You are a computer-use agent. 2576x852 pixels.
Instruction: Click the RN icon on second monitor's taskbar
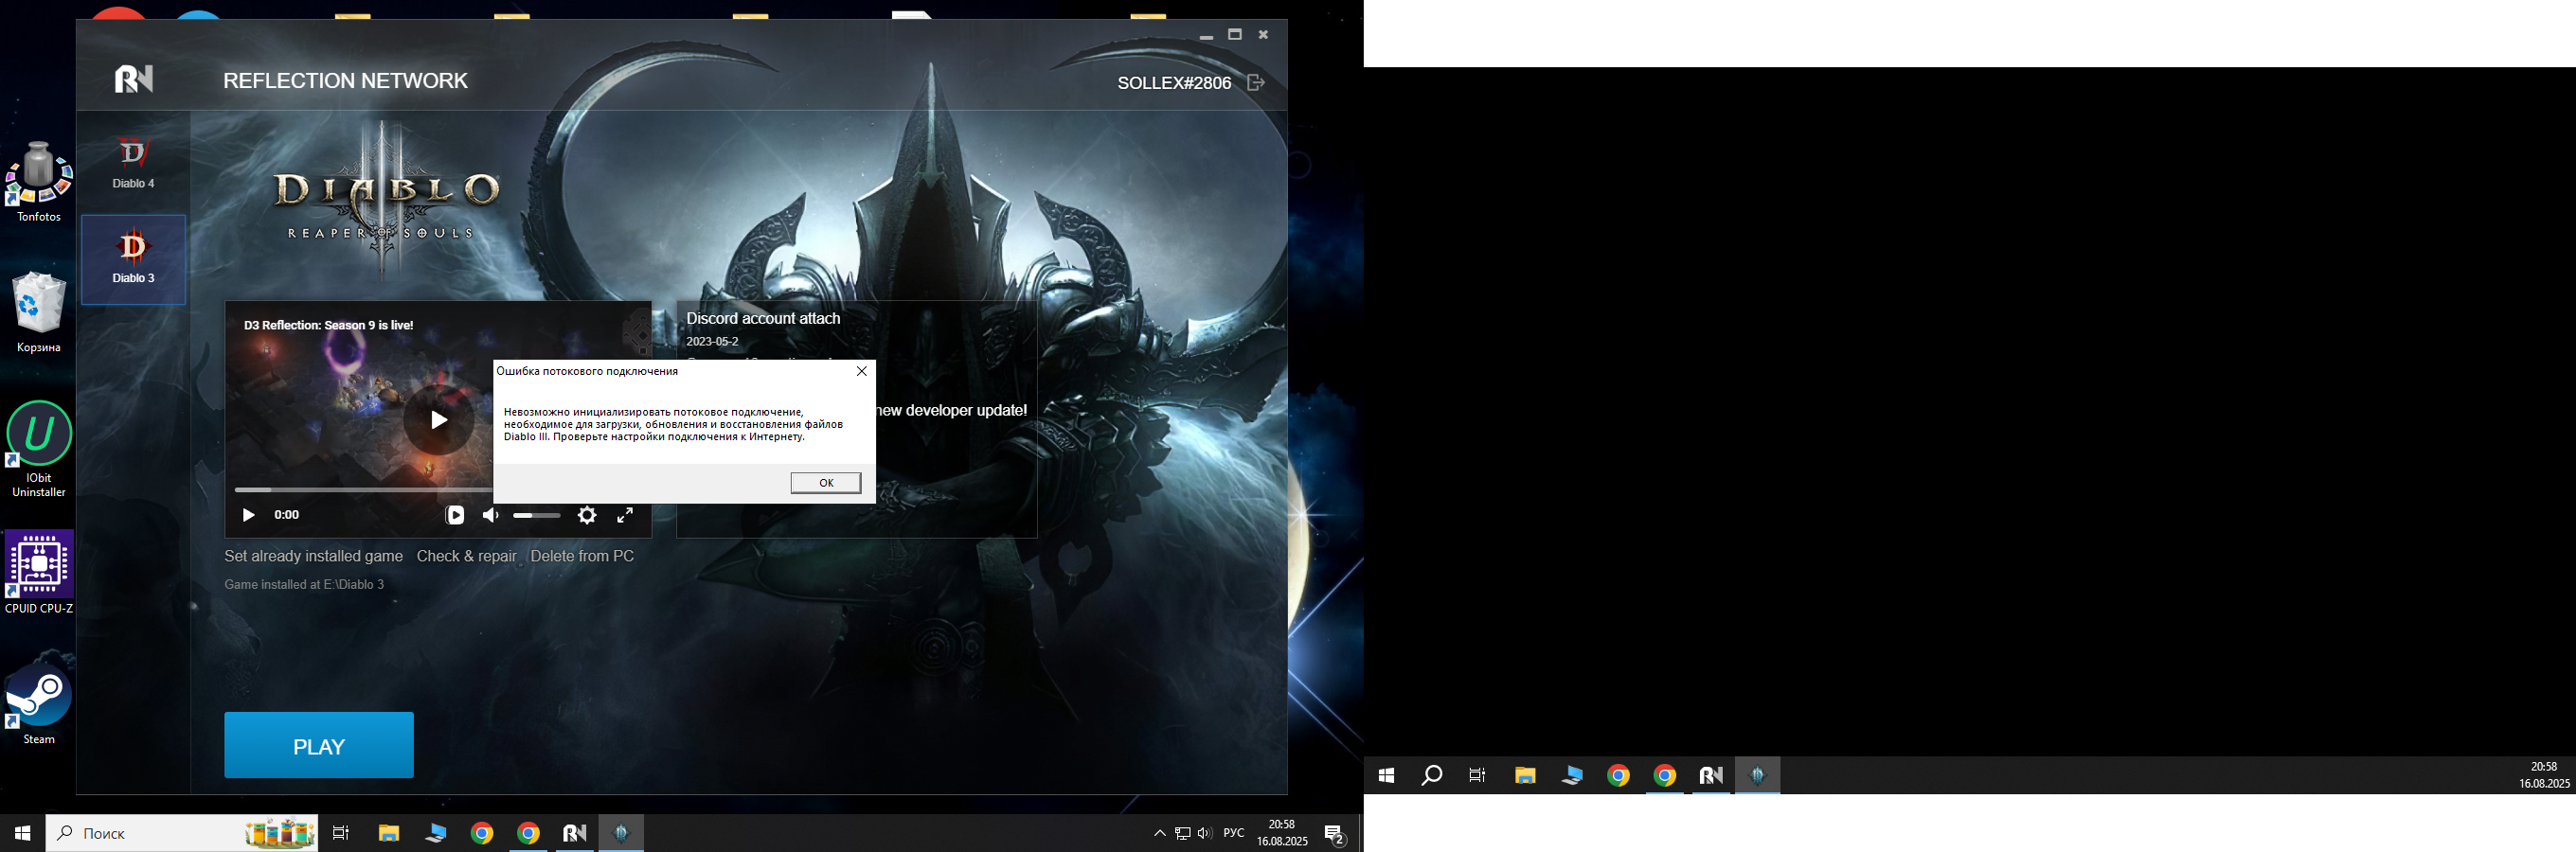(x=1711, y=775)
